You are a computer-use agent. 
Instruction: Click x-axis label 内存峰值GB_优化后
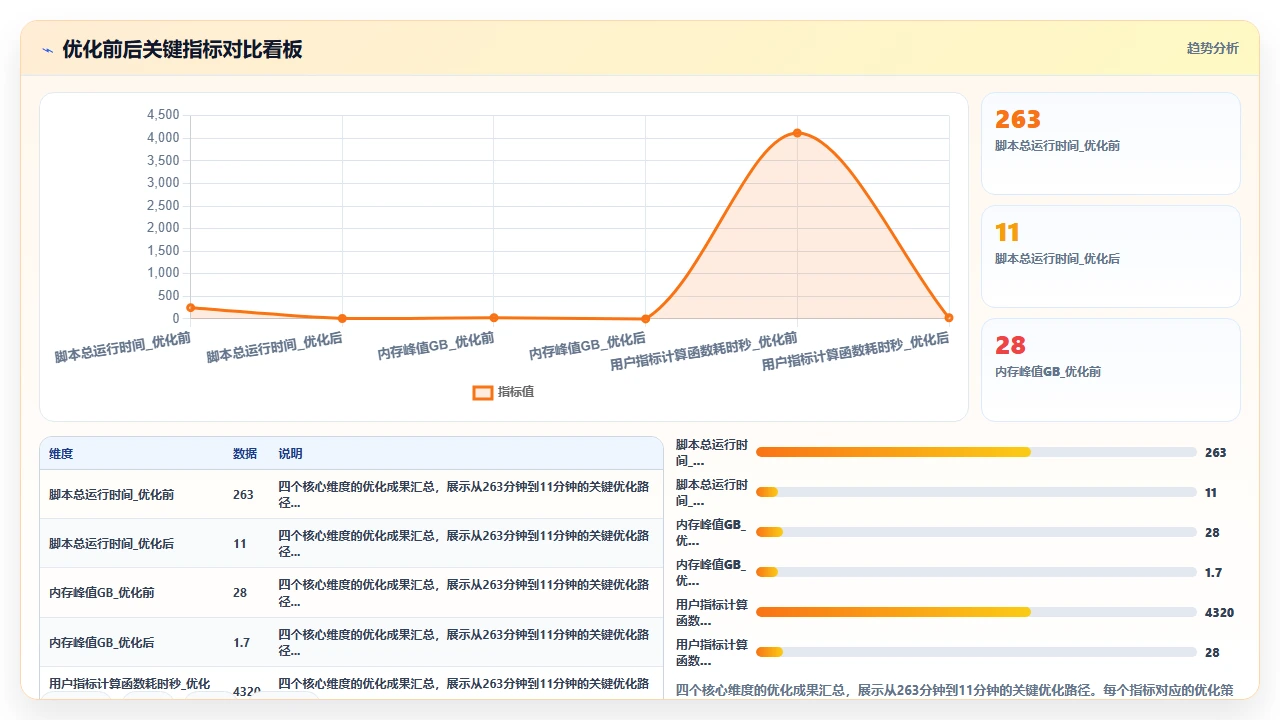(588, 347)
